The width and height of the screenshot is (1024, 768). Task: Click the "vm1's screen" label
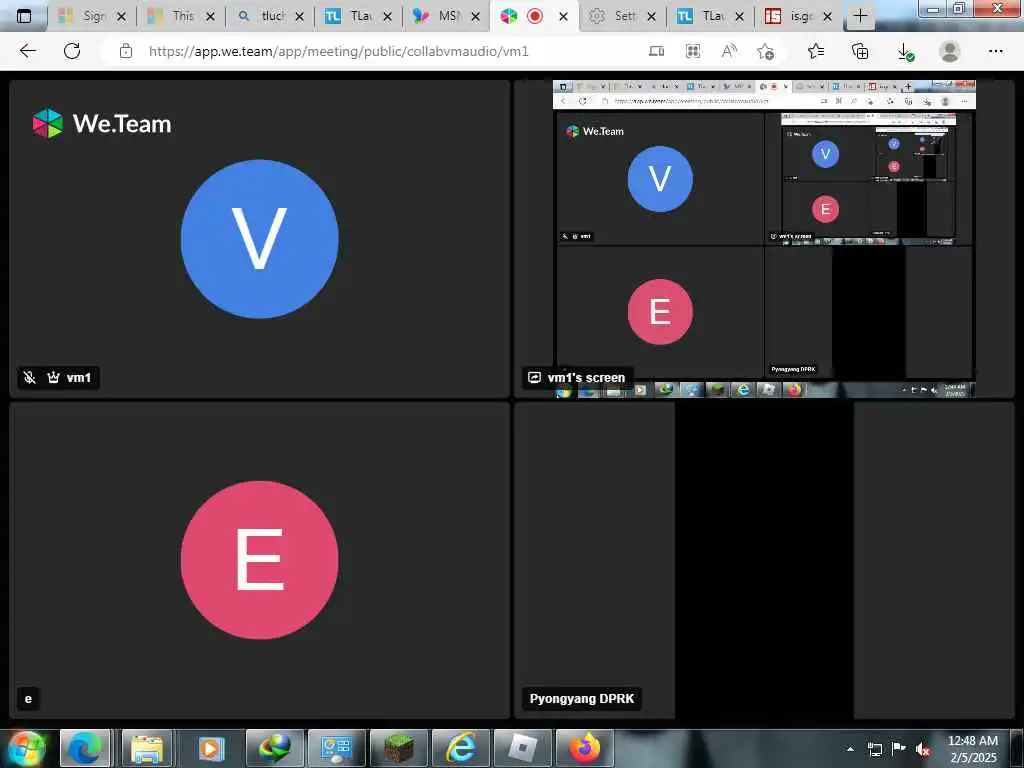tap(586, 377)
